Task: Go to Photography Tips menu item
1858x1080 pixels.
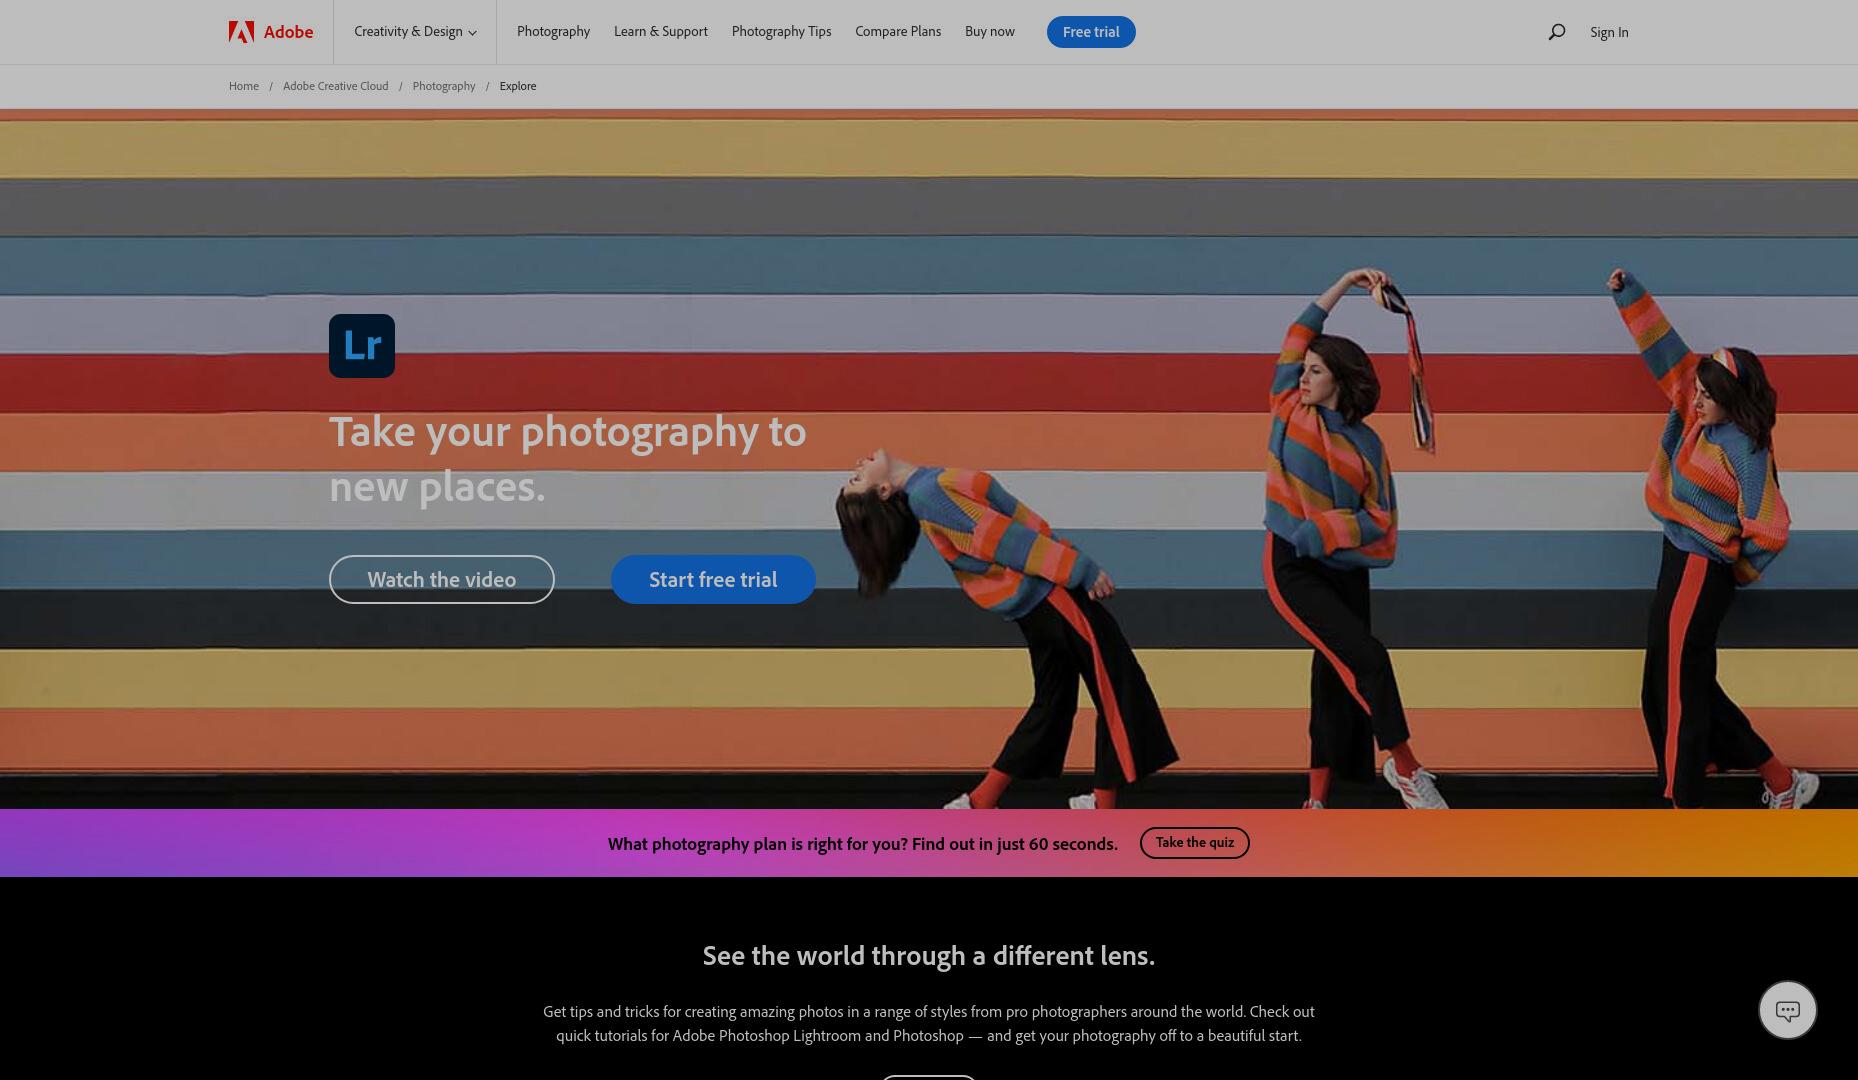Action: click(781, 32)
